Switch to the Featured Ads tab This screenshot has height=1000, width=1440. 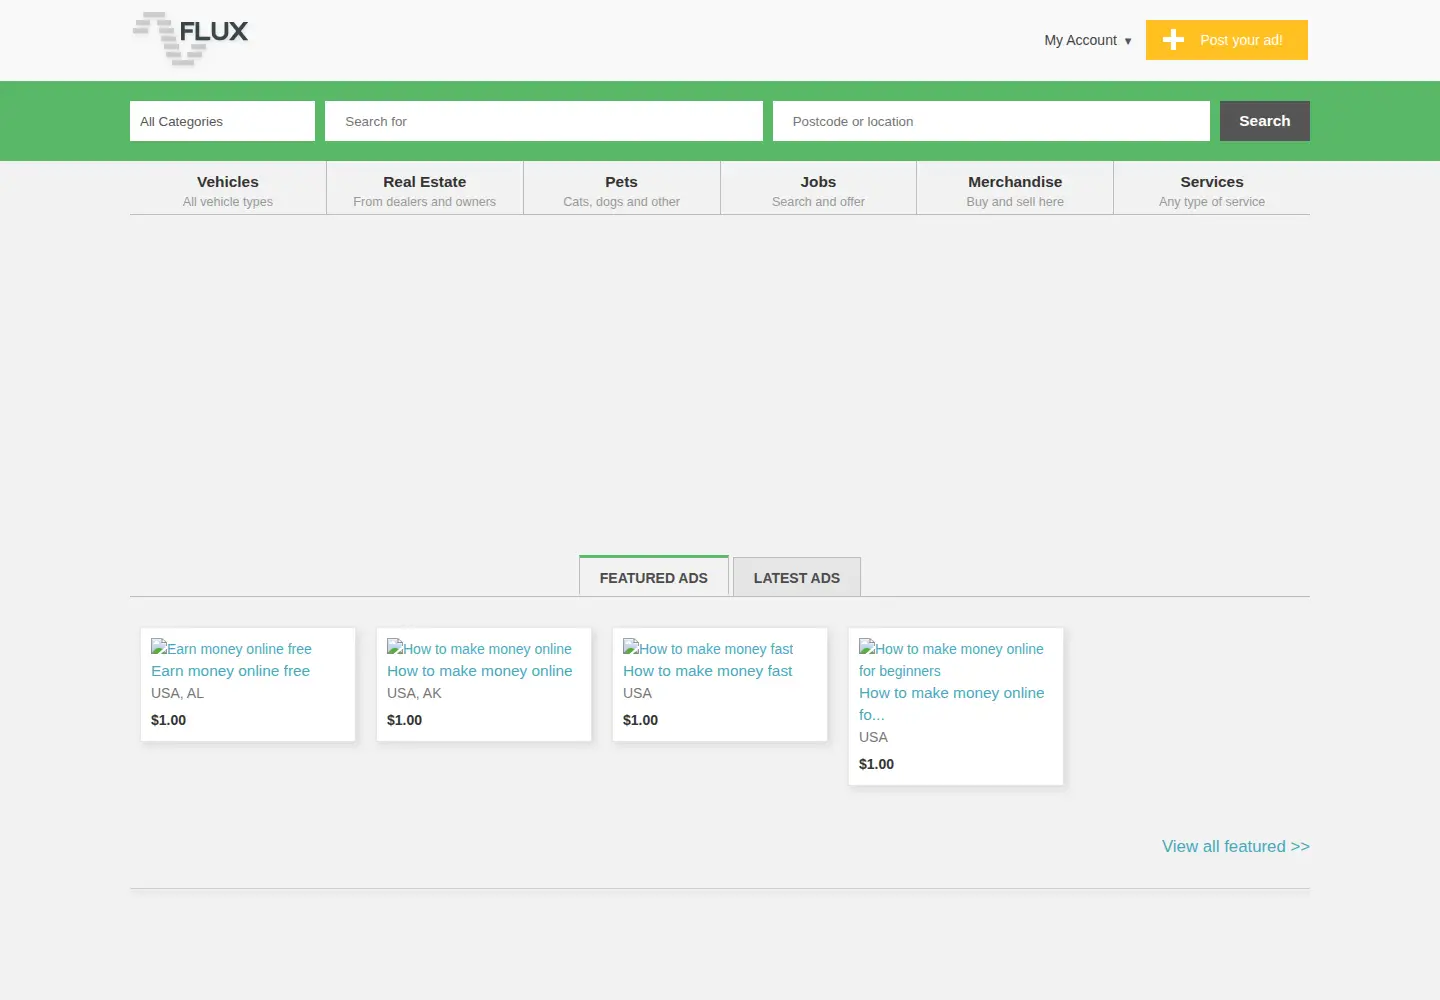click(654, 577)
